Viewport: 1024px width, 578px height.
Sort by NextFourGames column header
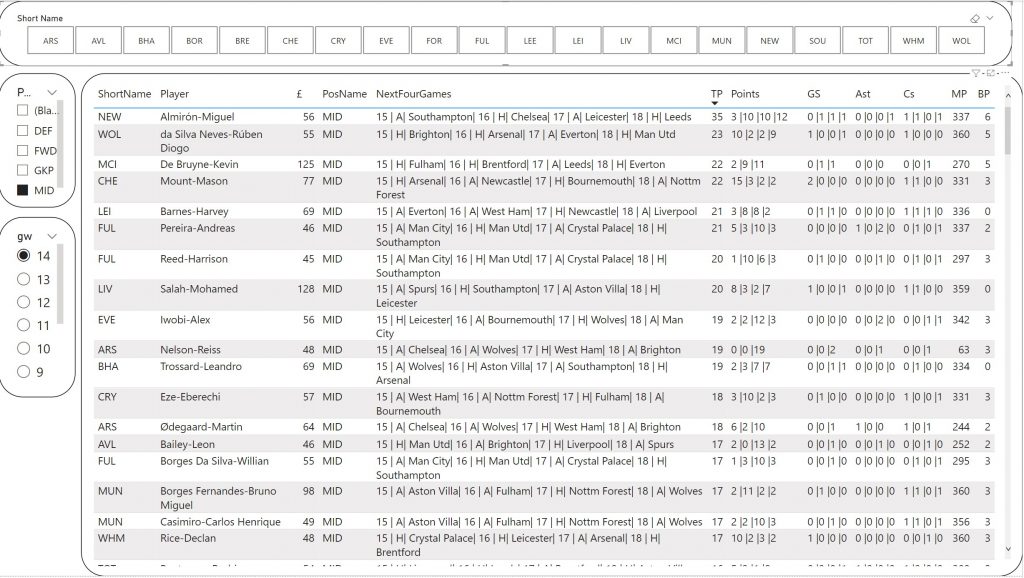(413, 94)
